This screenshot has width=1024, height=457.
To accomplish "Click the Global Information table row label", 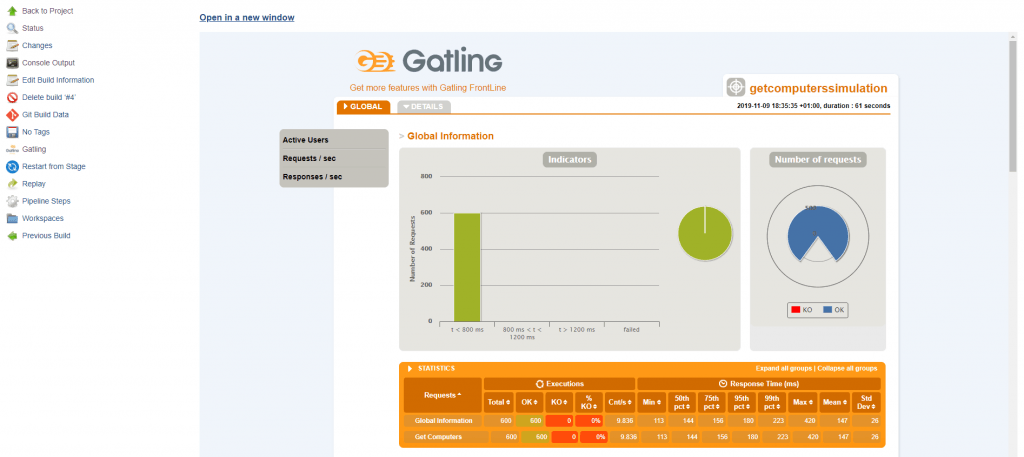I will pos(443,421).
